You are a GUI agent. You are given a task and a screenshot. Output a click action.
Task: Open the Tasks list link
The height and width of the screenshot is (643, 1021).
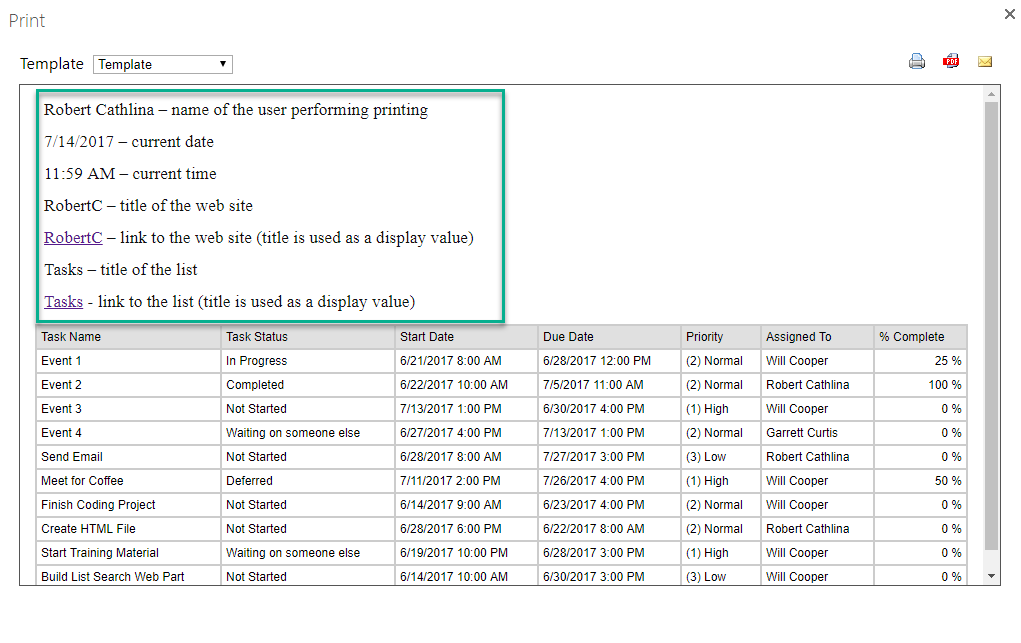63,302
